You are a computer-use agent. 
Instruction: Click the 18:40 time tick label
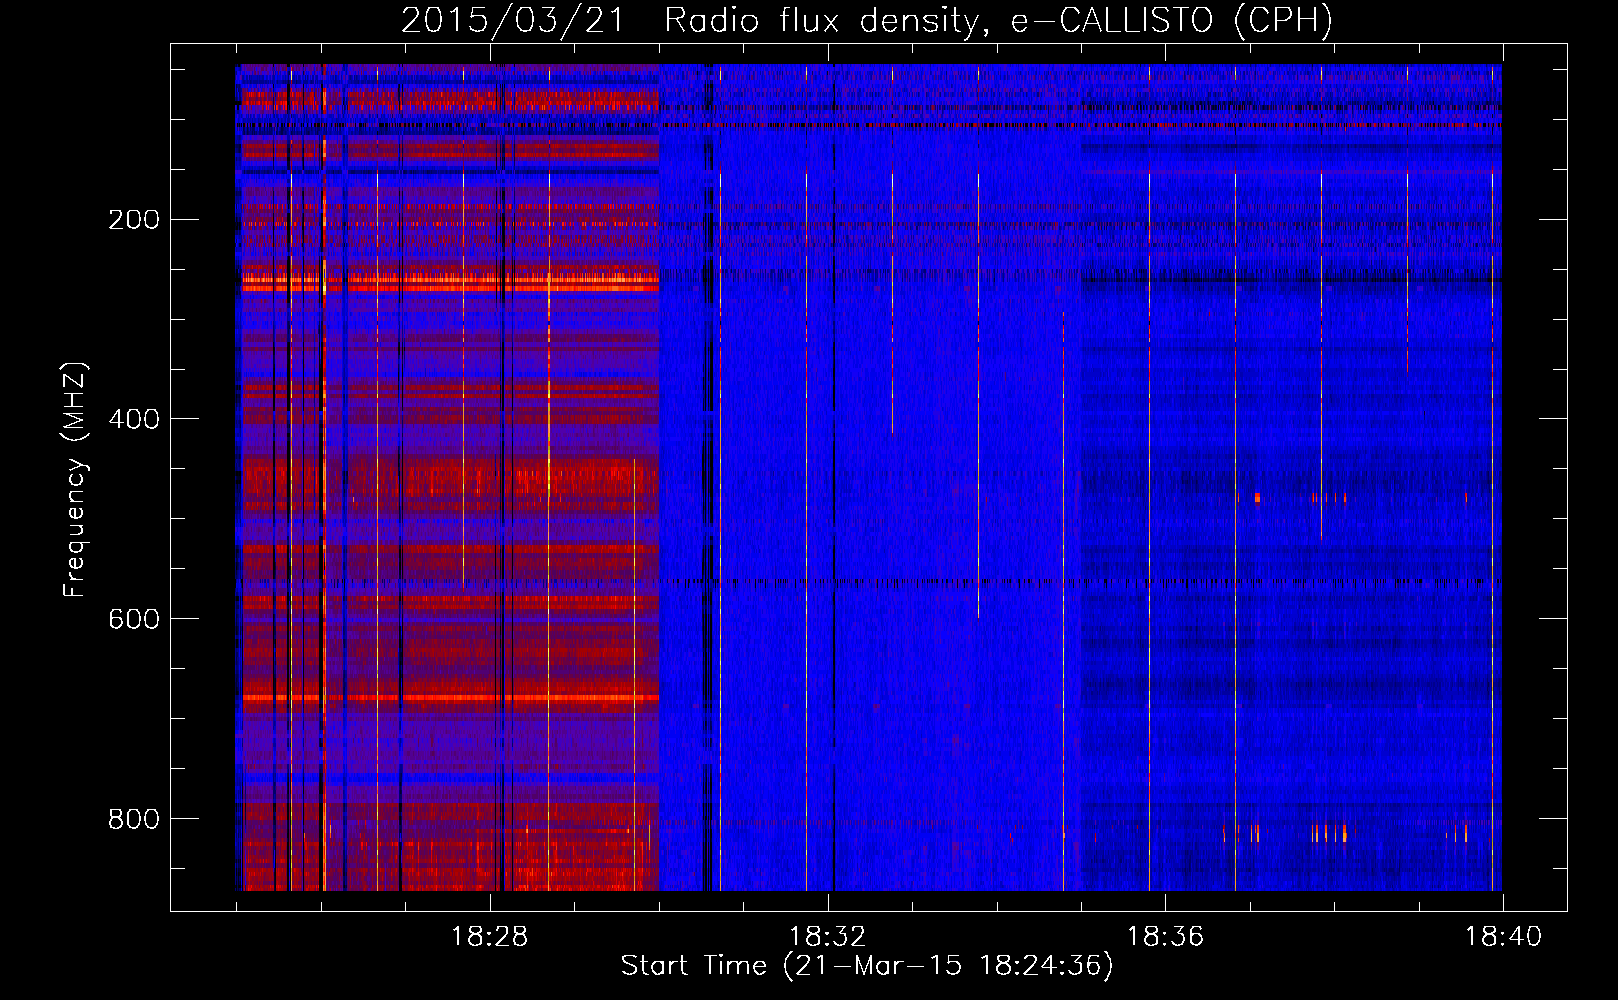(1503, 937)
